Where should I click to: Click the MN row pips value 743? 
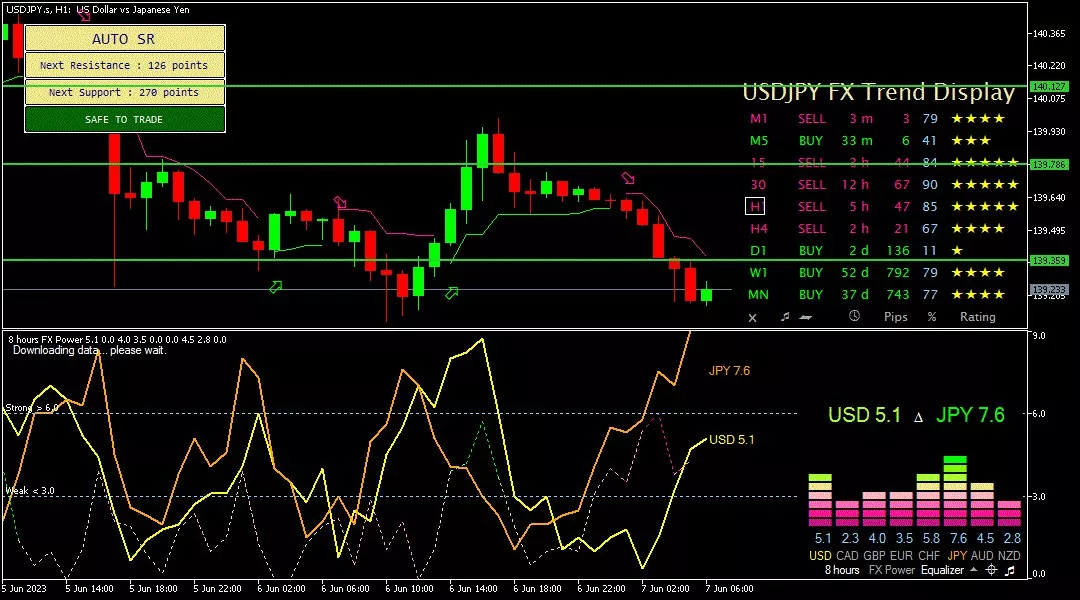(897, 295)
